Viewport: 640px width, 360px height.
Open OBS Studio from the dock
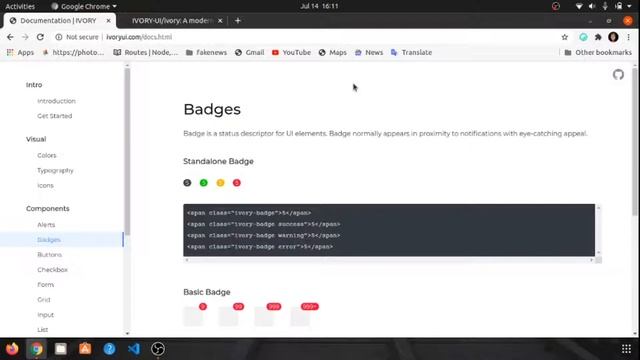158,349
